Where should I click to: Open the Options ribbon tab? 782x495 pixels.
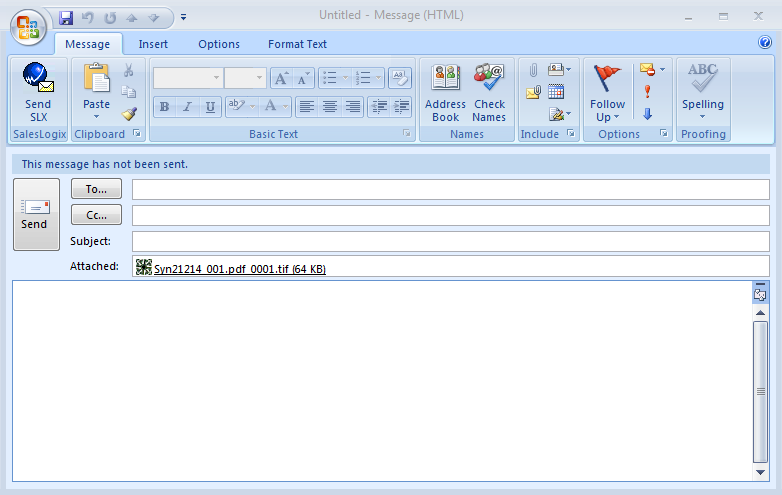(x=219, y=44)
